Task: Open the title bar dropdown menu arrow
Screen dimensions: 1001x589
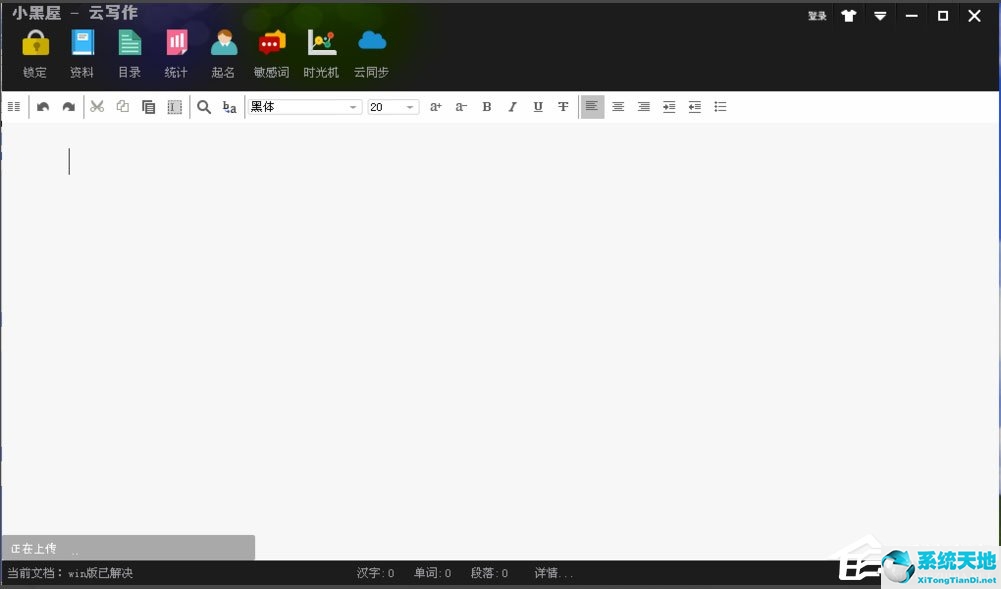Action: 880,16
